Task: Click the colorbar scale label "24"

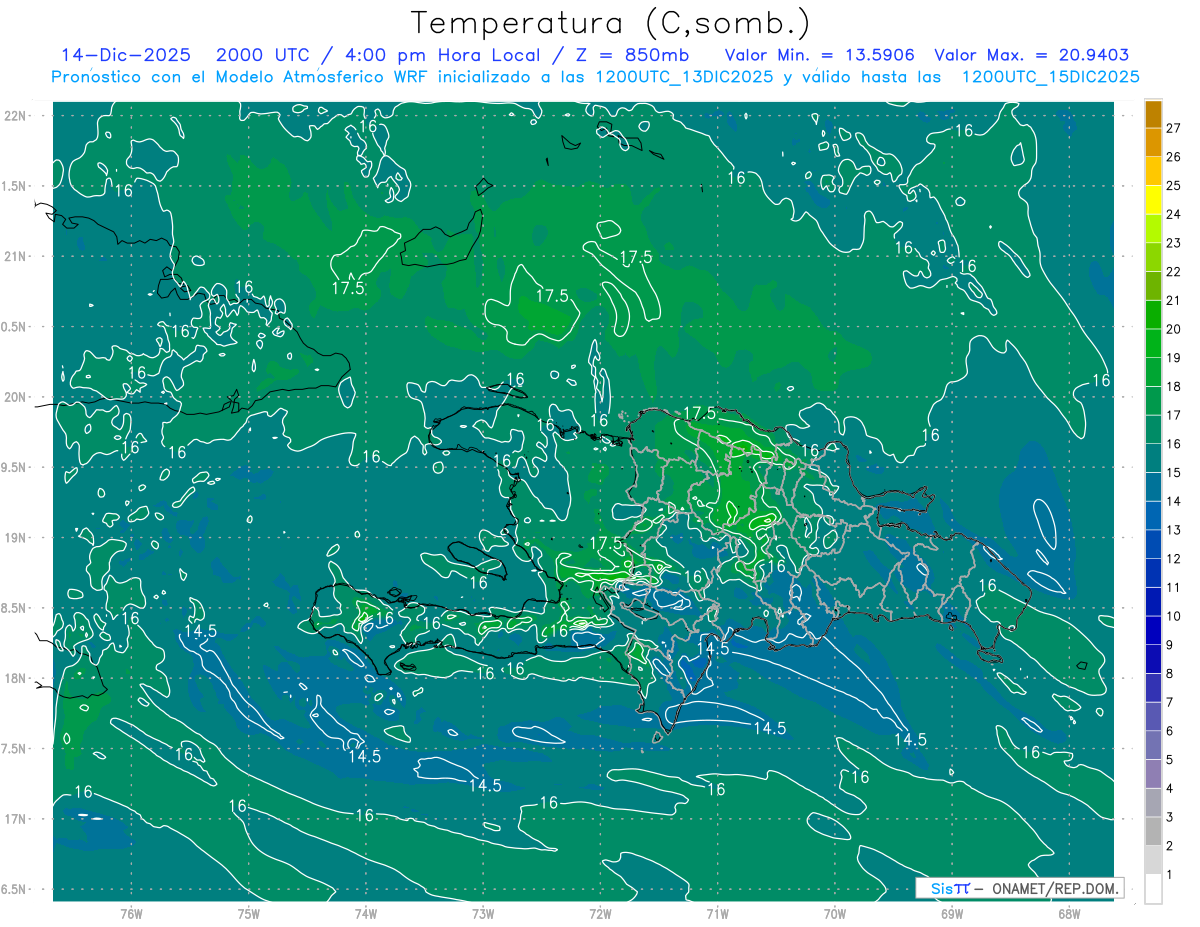Action: (1173, 214)
